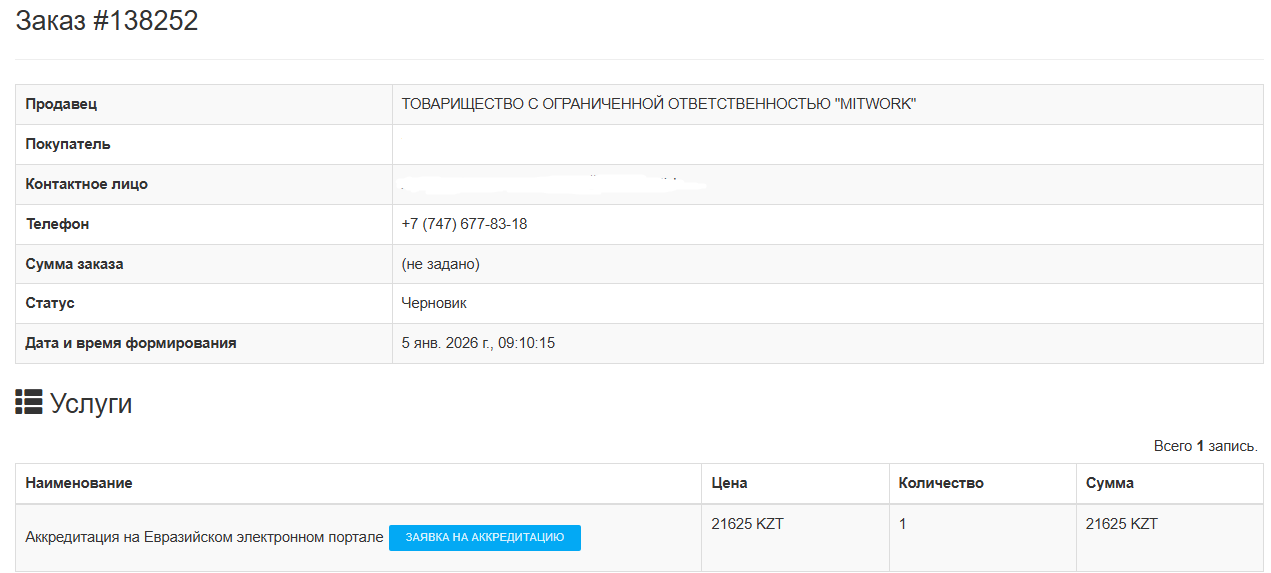Click the Дата и время формирования label
Screen dimensions: 1271x573
[x=131, y=343]
